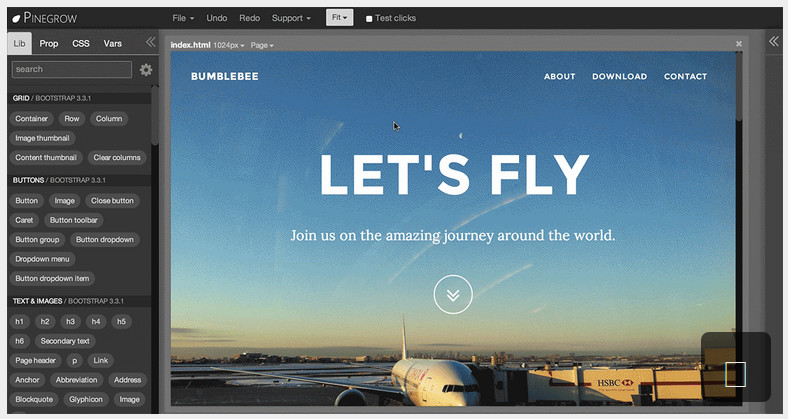Select the Container grid element
The height and width of the screenshot is (419, 788).
pyautogui.click(x=31, y=119)
